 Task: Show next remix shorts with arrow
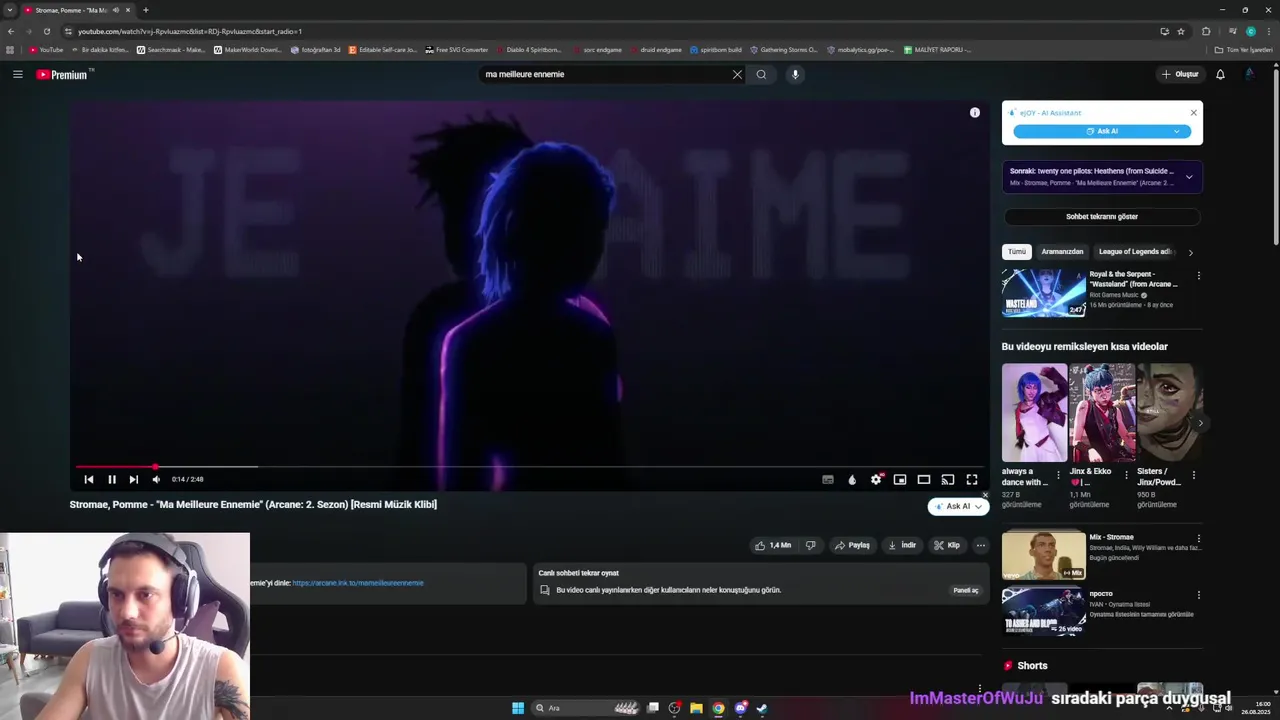coord(1200,423)
